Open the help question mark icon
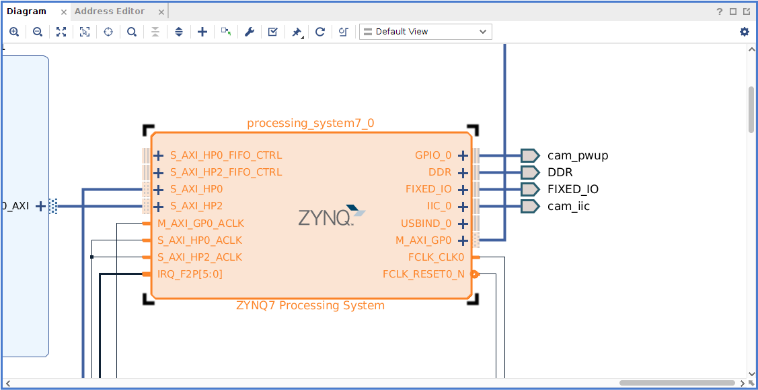758x390 pixels. pos(720,12)
